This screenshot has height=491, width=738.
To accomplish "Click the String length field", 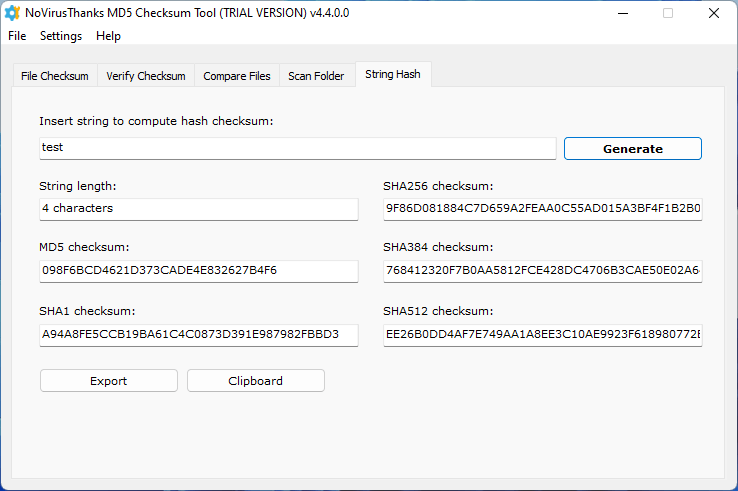I will coord(199,209).
